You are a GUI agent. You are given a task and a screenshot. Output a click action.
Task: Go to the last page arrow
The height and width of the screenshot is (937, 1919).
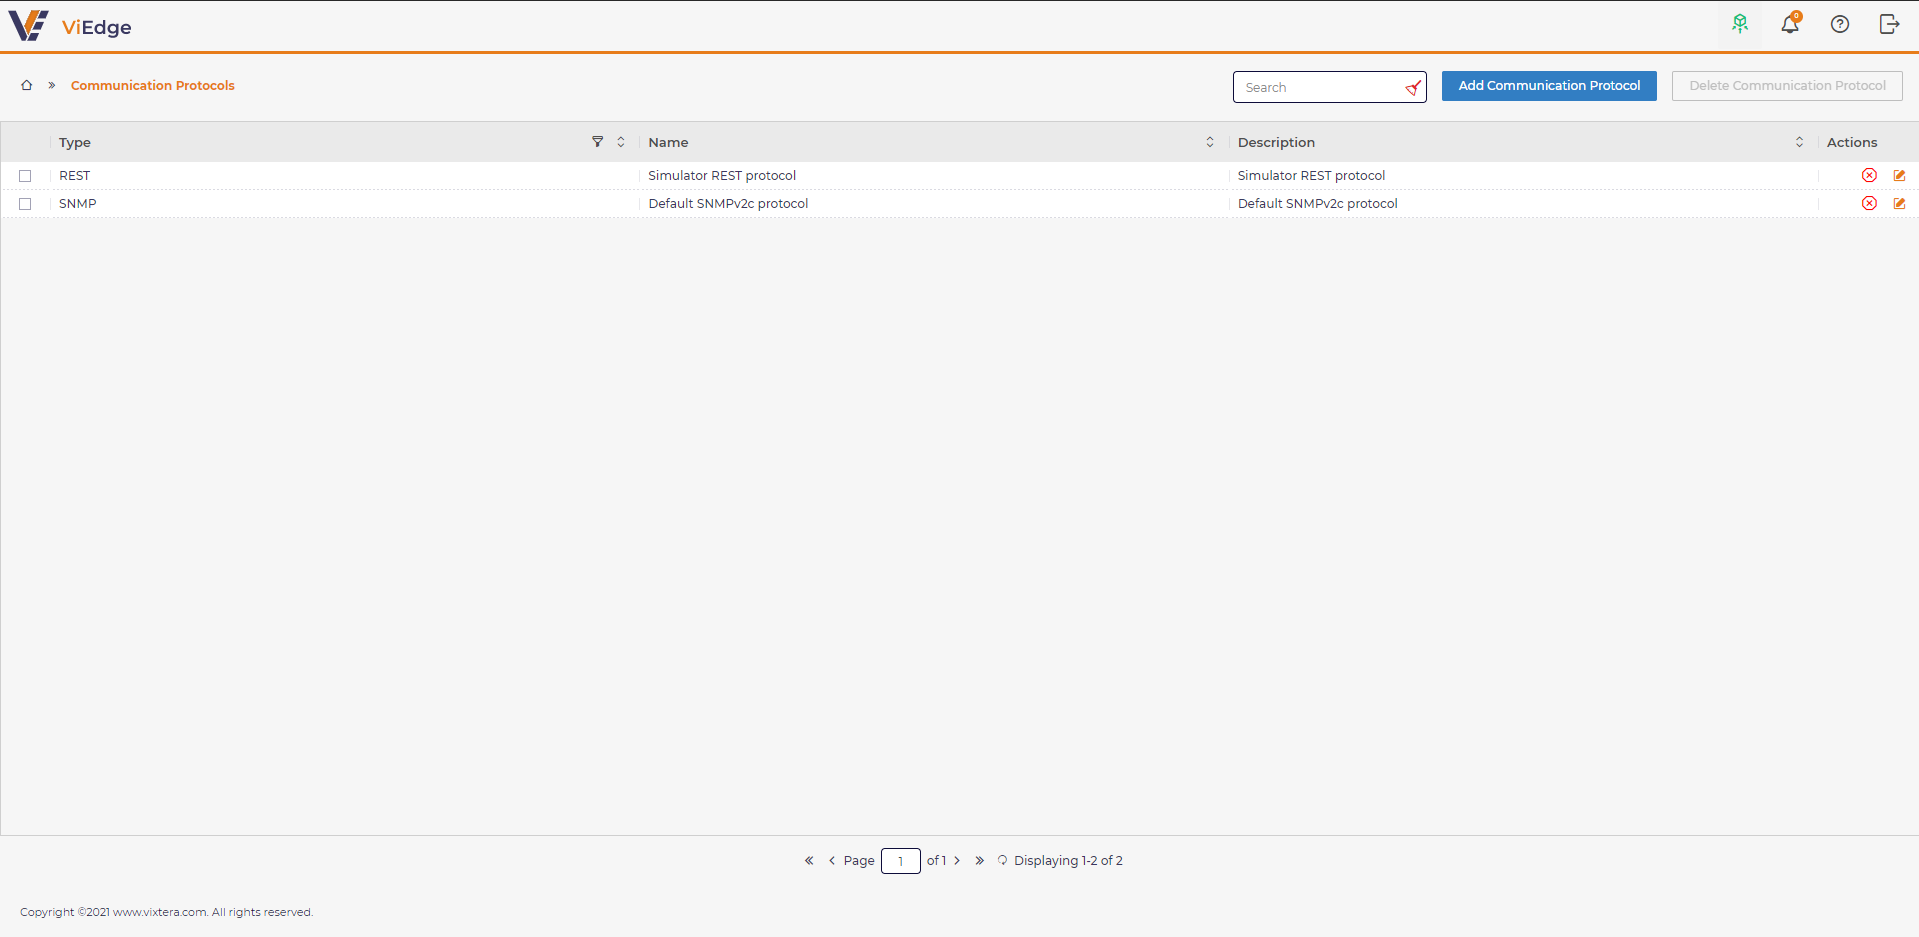pos(979,860)
